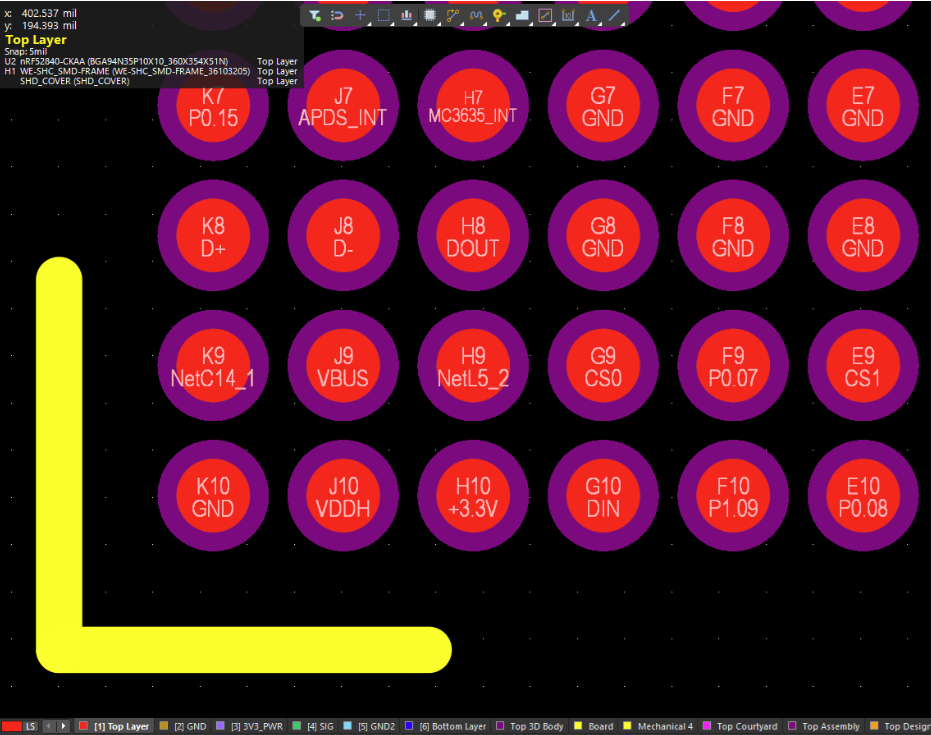Pick the place line tool

(614, 15)
